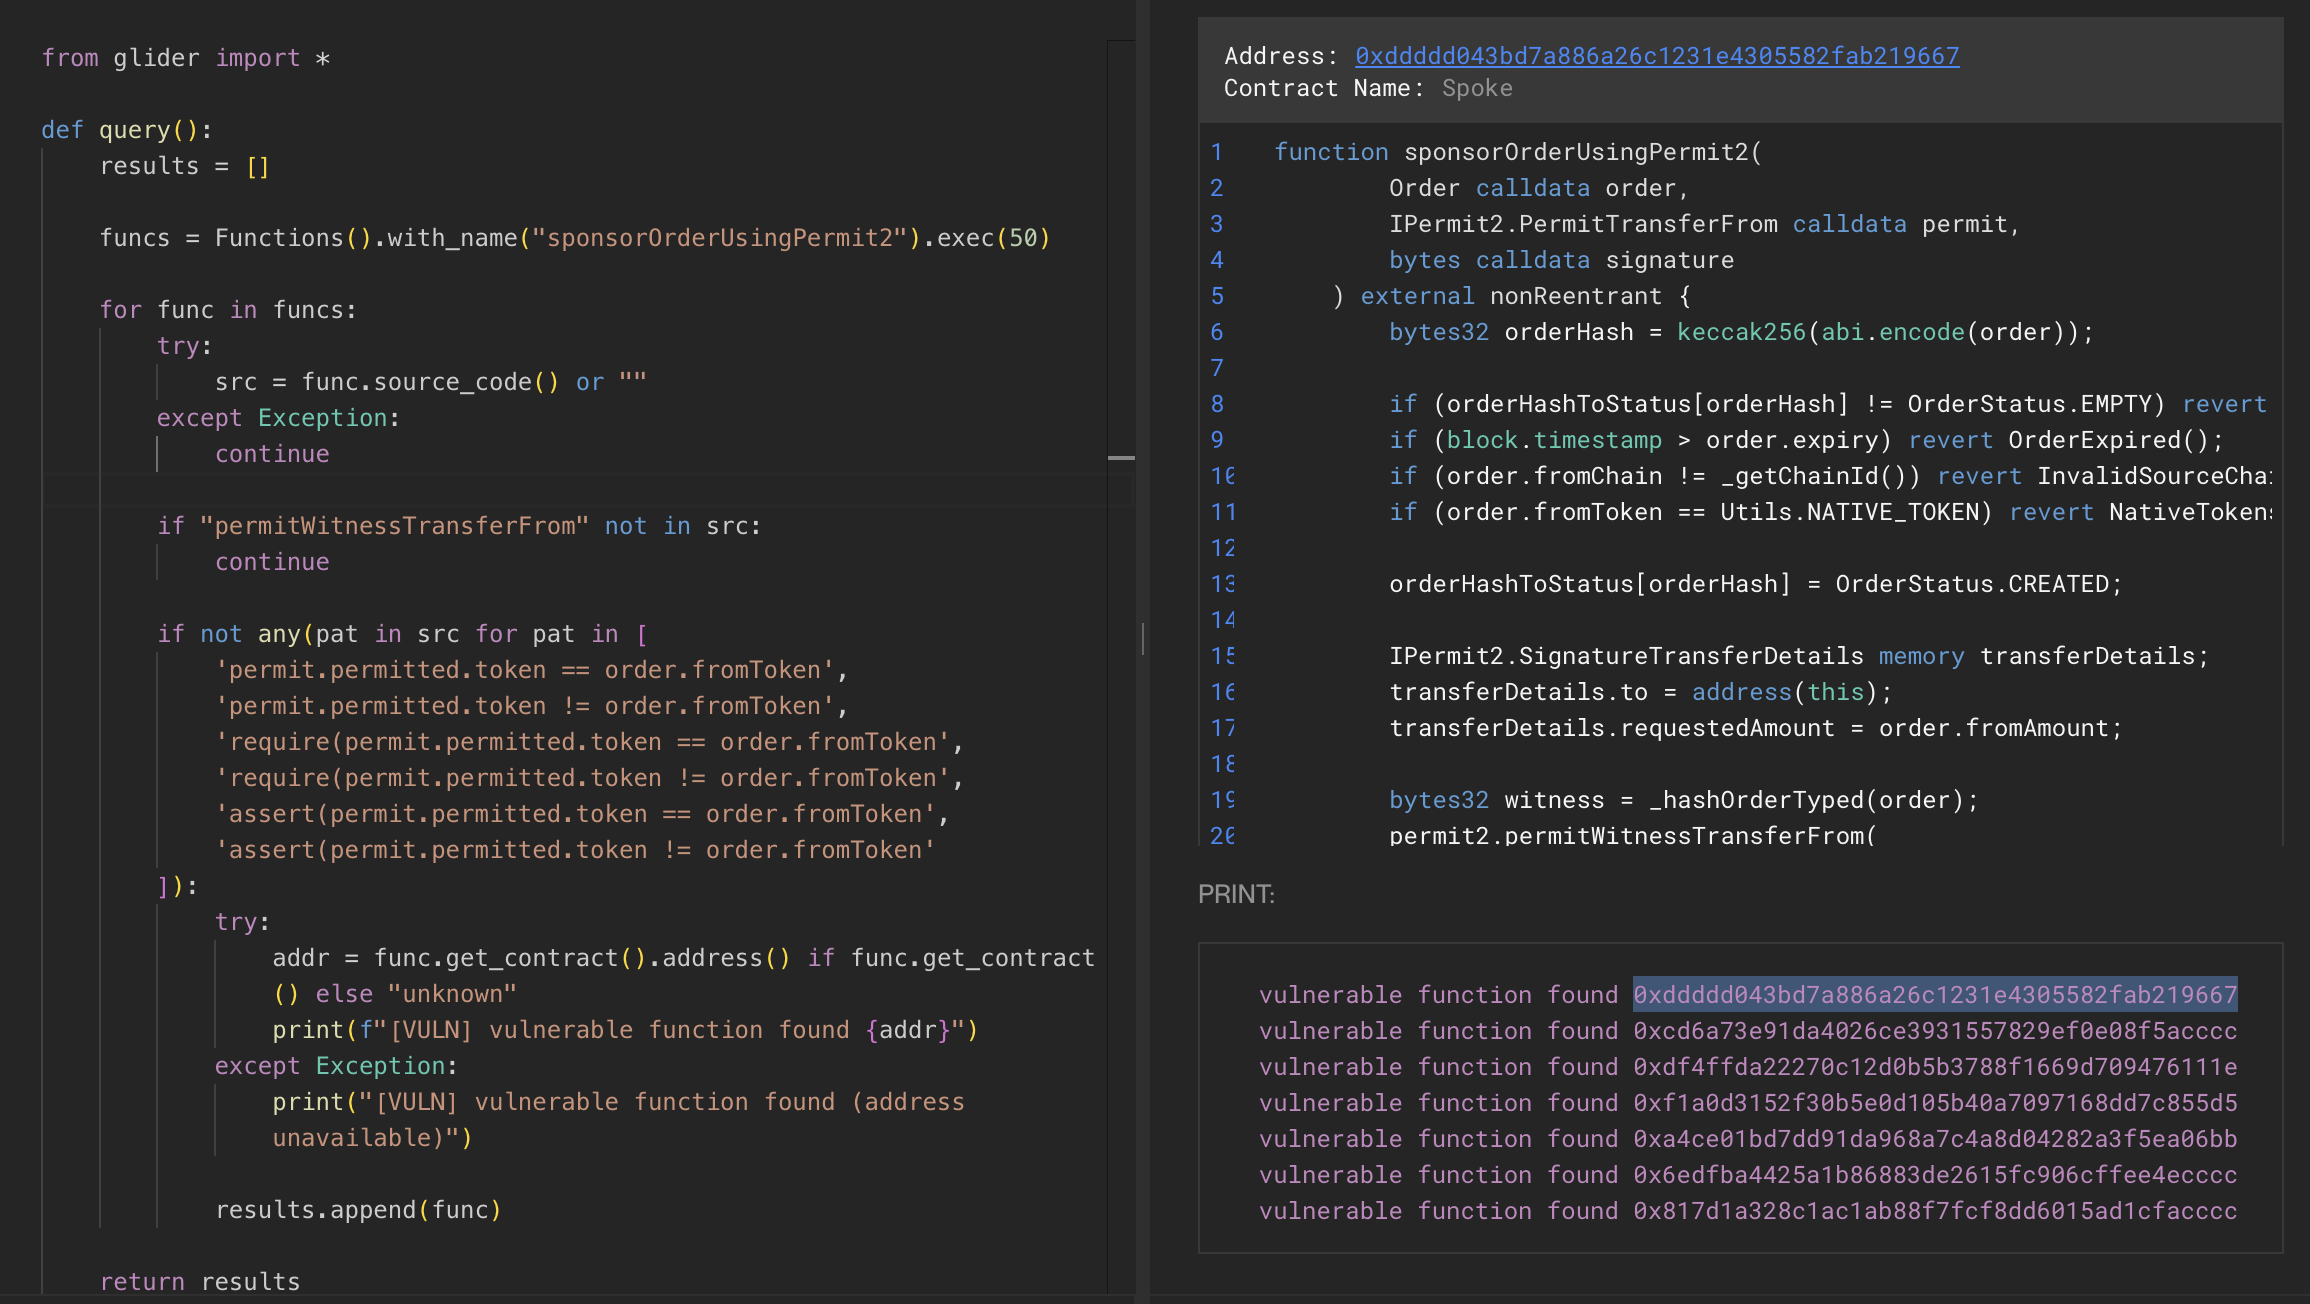This screenshot has height=1304, width=2310.
Task: Place cursor on the return results line
Action: 200,1281
